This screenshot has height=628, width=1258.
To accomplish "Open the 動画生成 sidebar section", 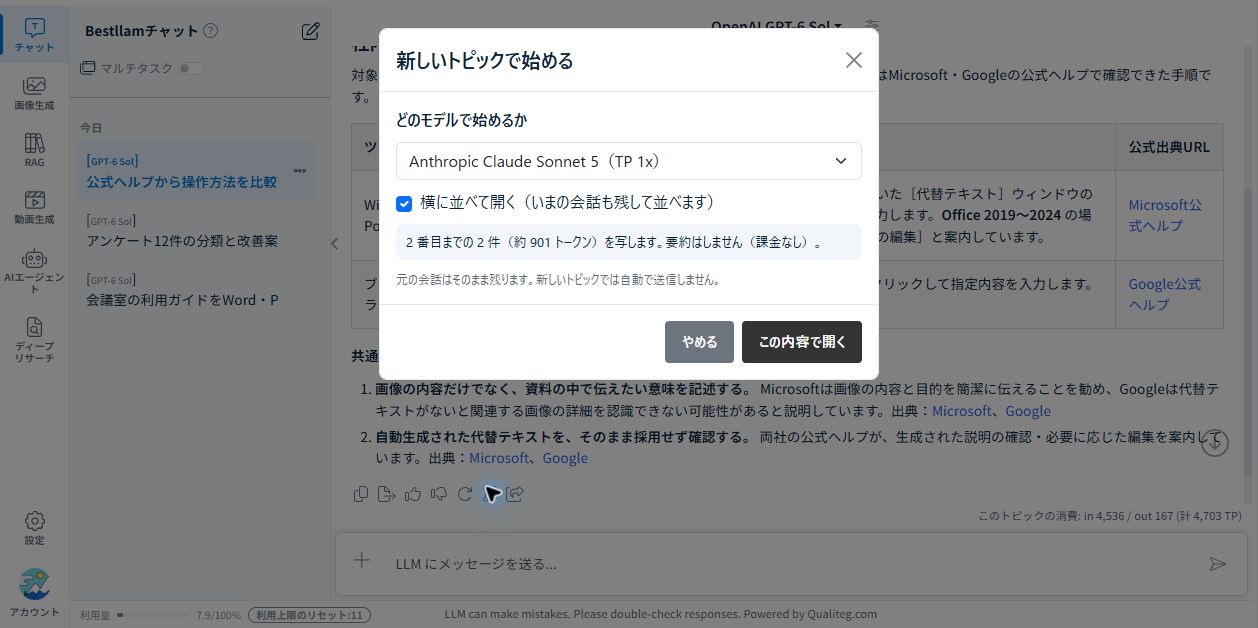I will 34,207.
